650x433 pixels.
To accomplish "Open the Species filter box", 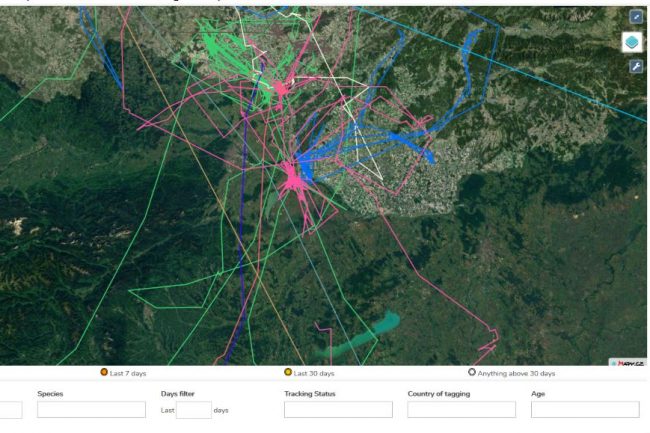I will (x=91, y=410).
